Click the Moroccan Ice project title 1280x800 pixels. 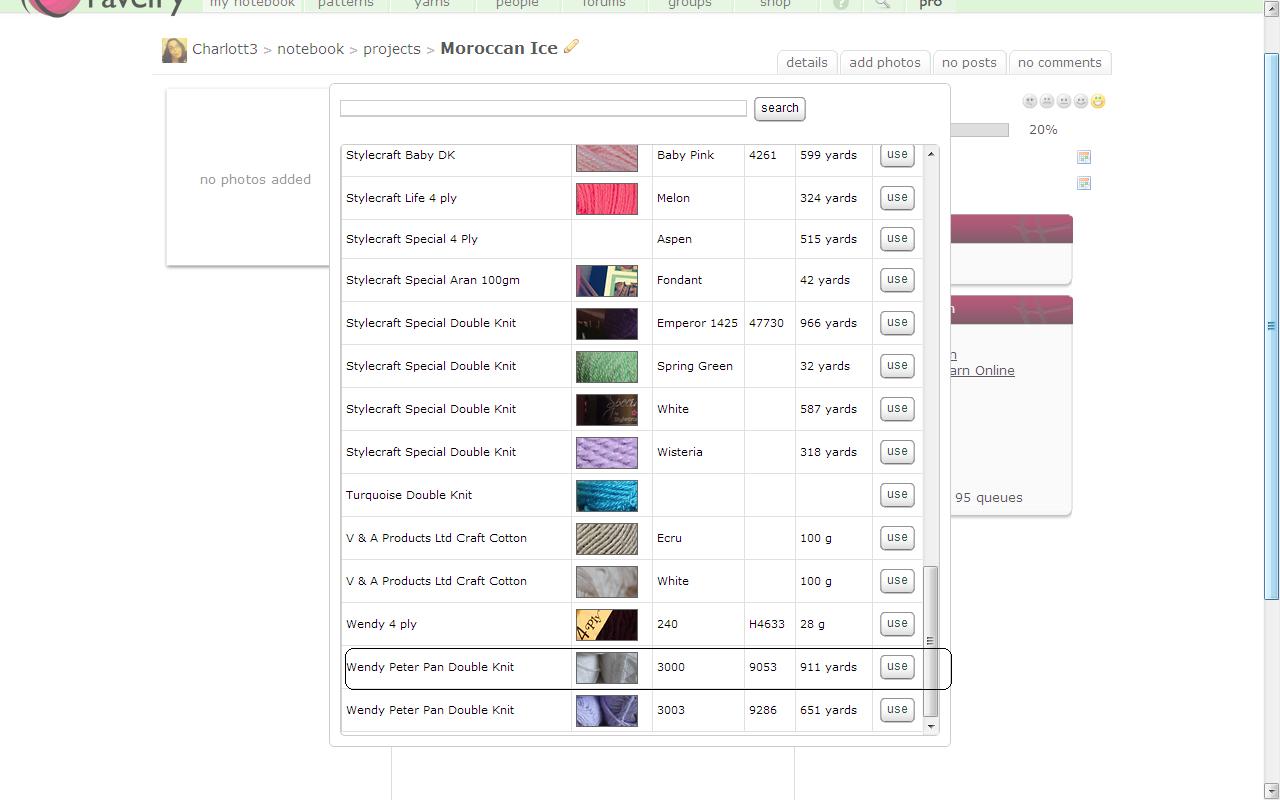499,48
